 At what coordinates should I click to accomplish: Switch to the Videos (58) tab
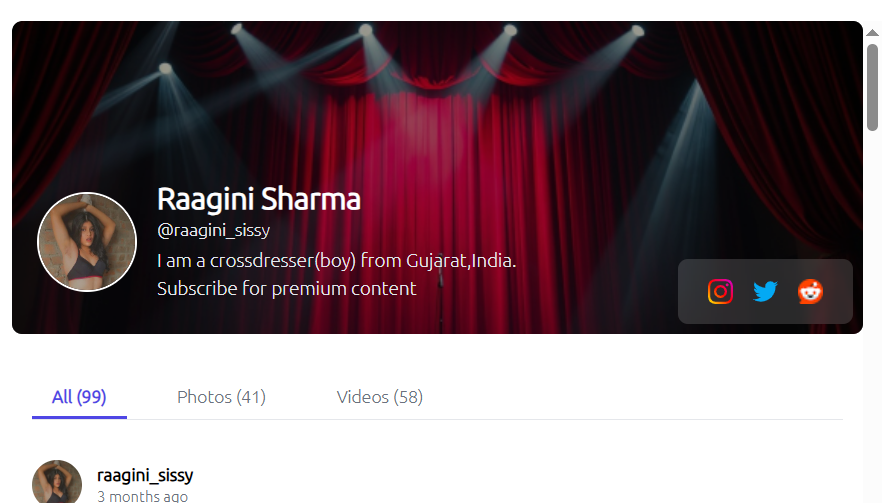coord(380,397)
